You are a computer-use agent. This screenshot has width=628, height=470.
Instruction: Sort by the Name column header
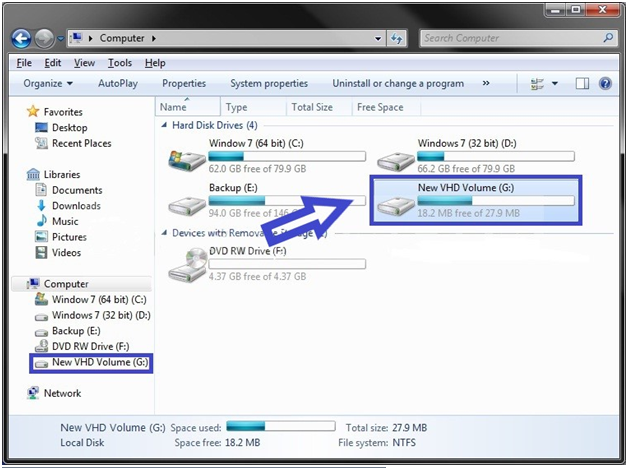[x=188, y=107]
